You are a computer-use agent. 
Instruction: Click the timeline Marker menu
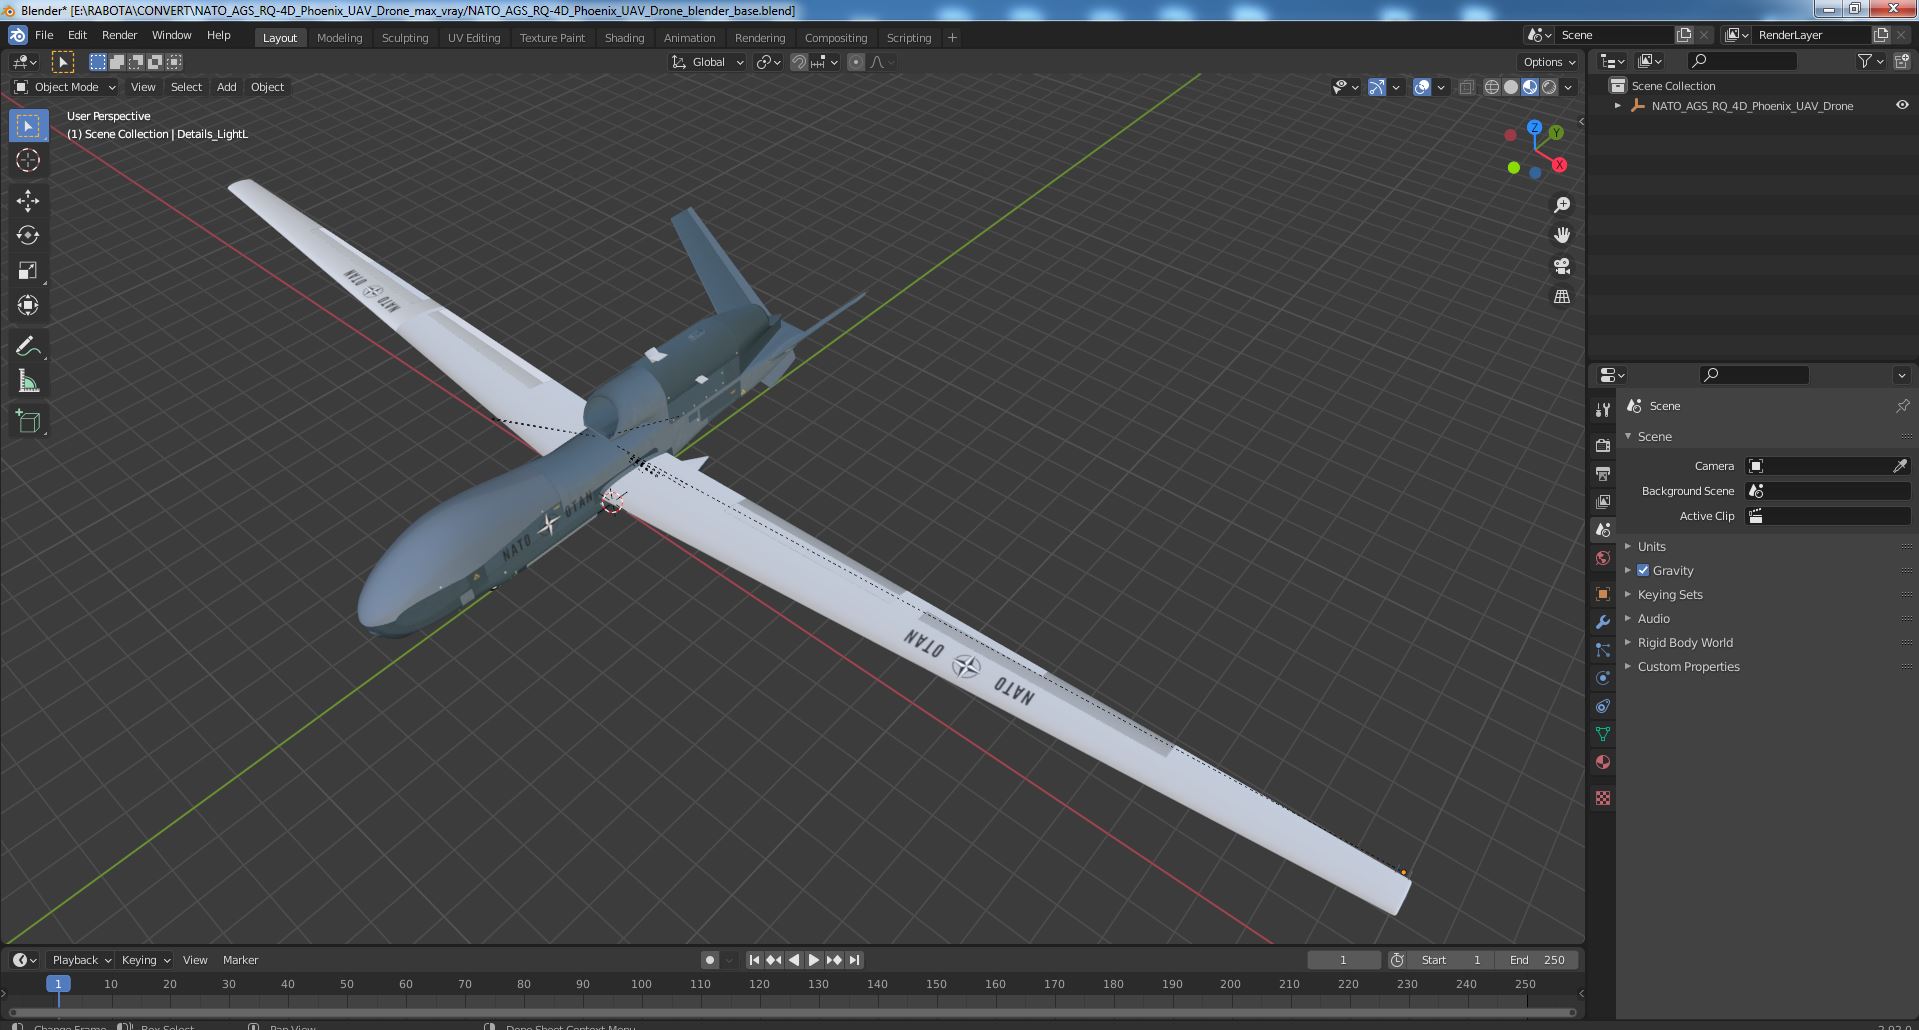(x=240, y=960)
